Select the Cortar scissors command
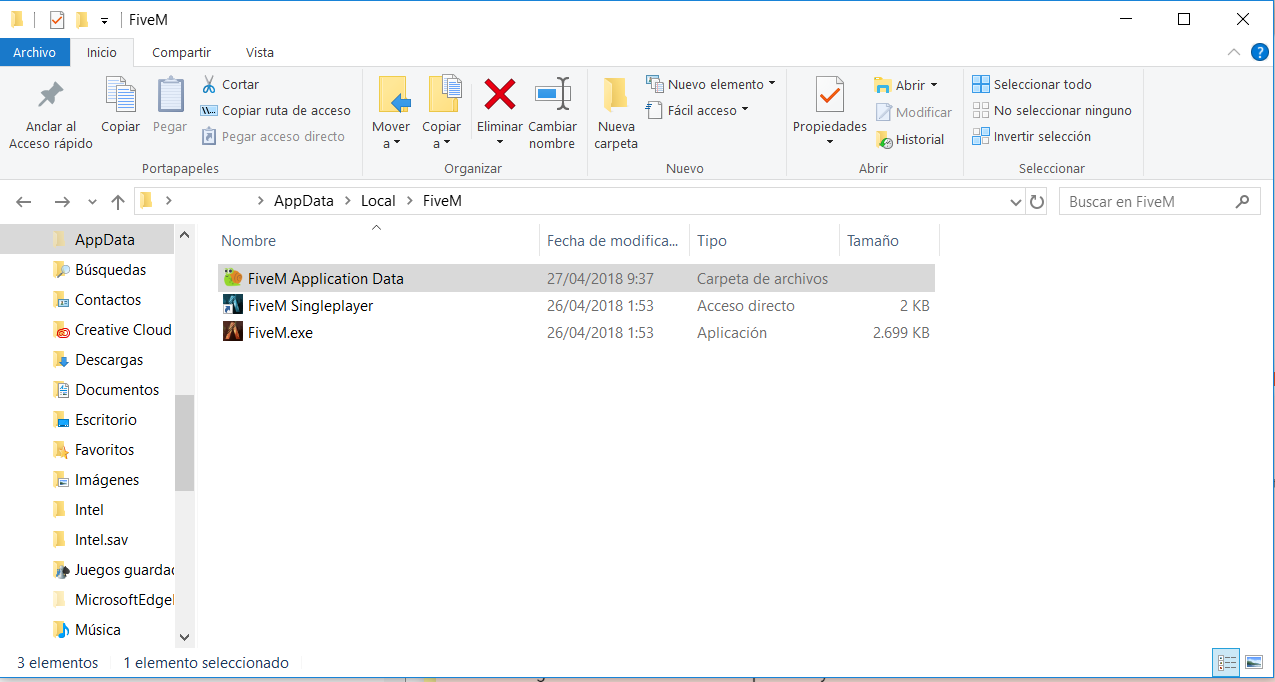This screenshot has width=1275, height=682. point(230,85)
